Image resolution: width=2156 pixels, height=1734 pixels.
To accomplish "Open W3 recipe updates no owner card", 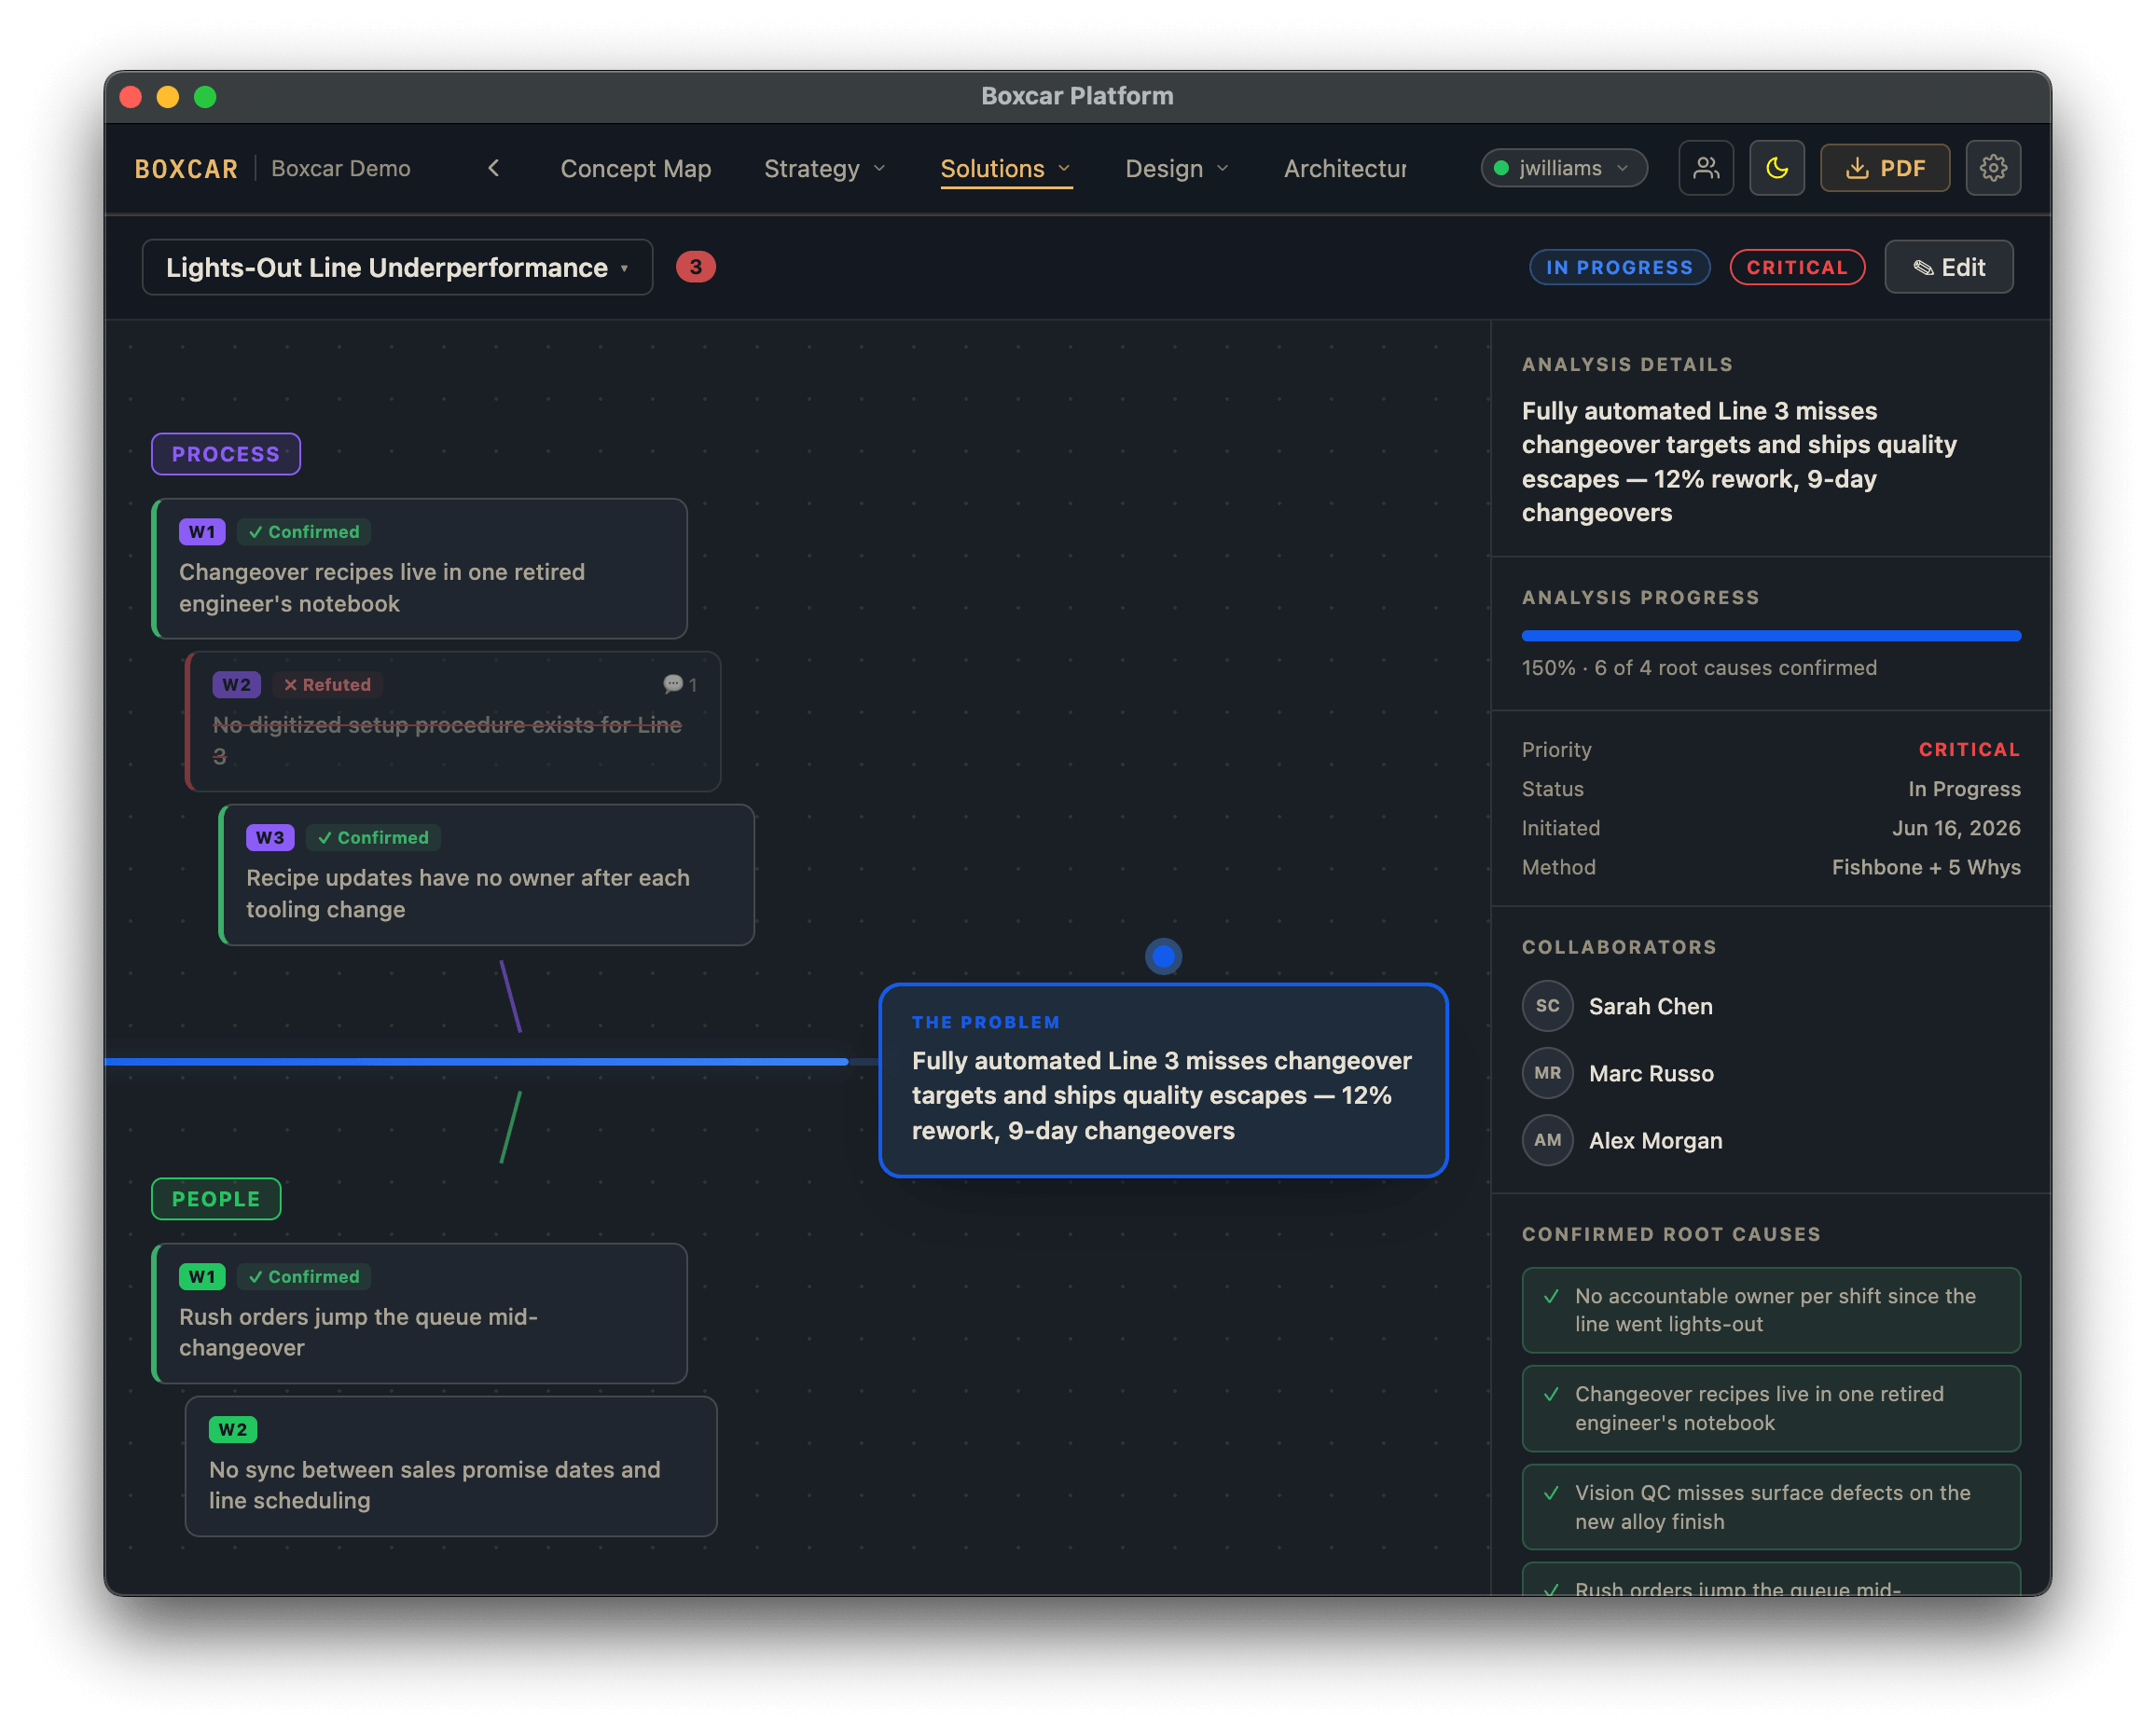I will (x=486, y=874).
